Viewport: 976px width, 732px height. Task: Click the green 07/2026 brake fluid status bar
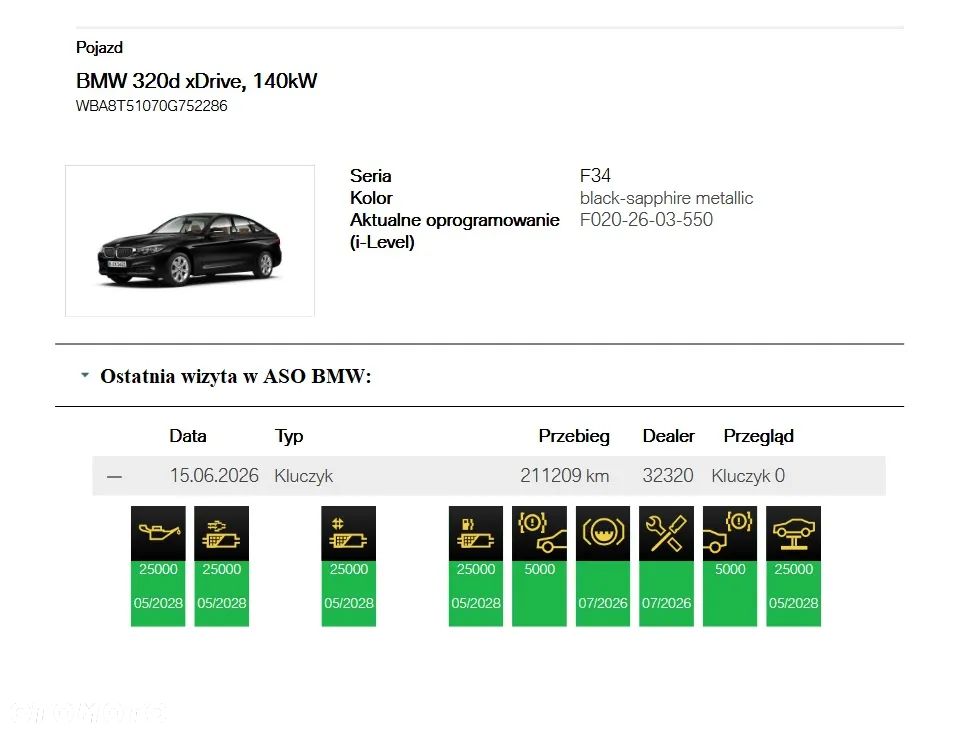point(603,594)
